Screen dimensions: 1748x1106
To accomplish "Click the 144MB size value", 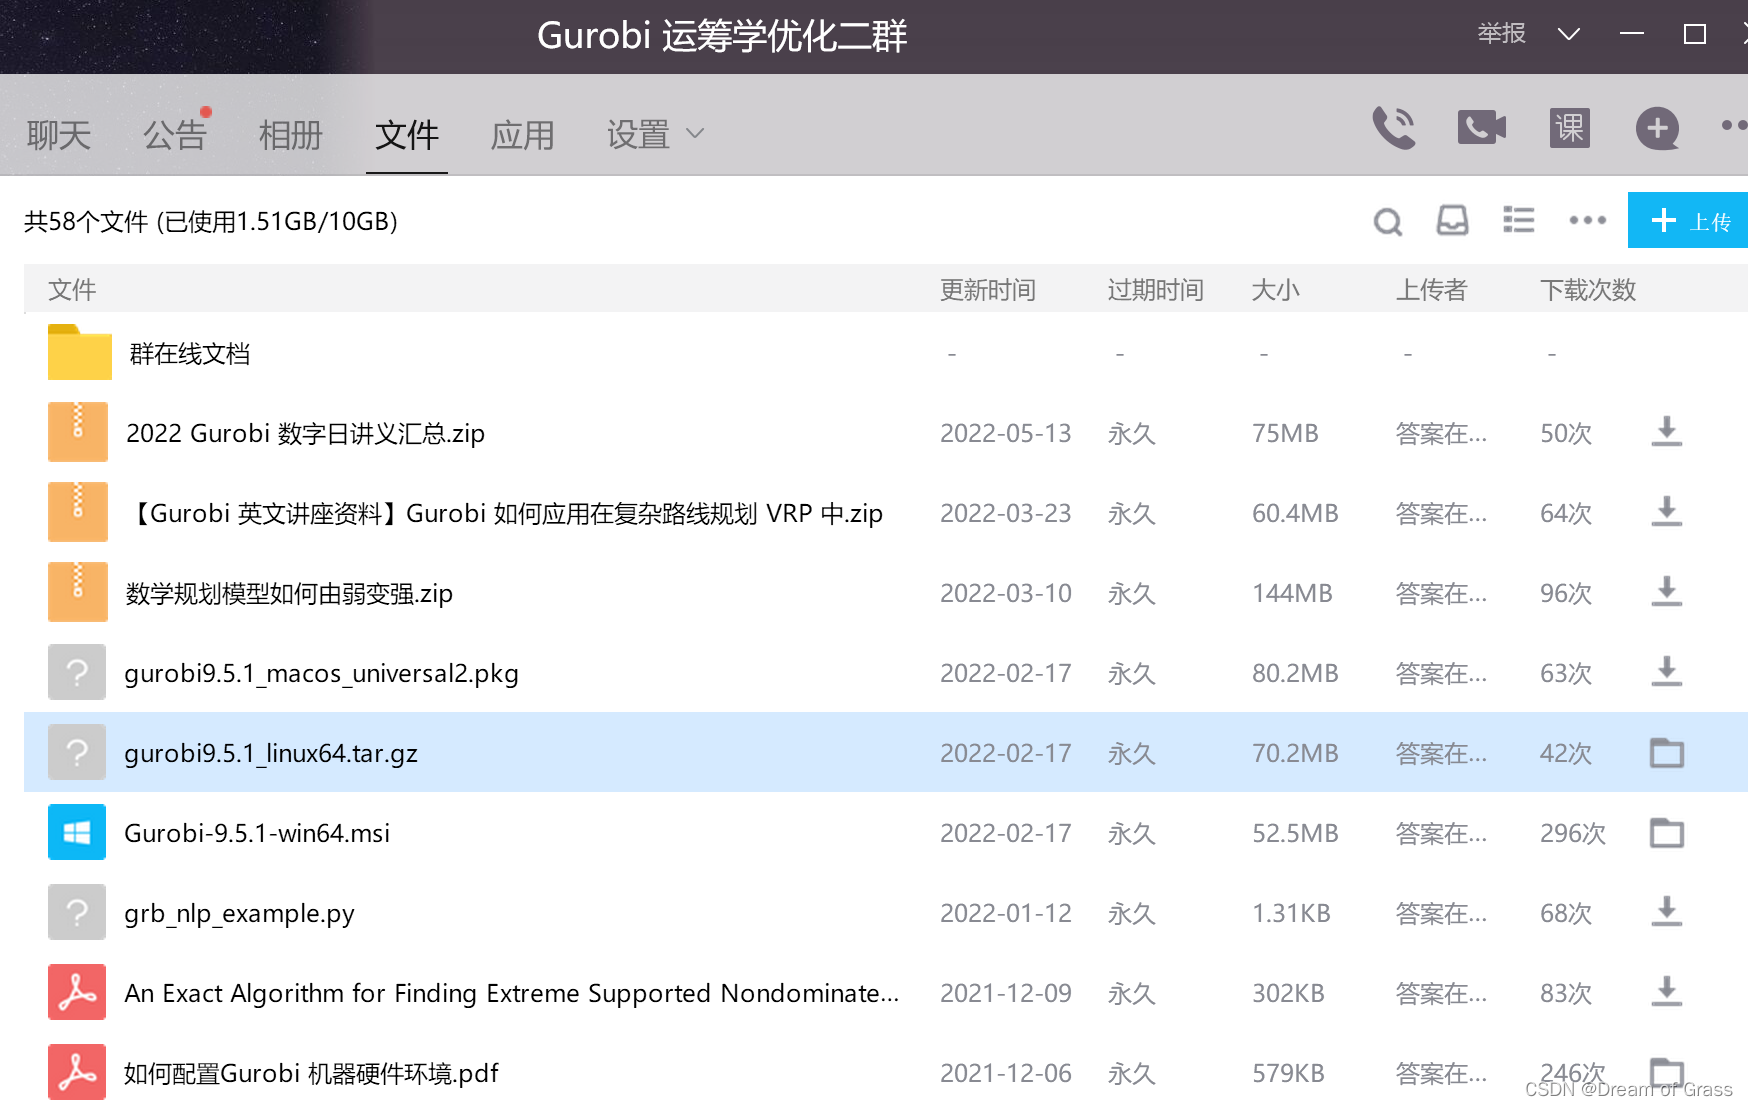I will point(1292,593).
